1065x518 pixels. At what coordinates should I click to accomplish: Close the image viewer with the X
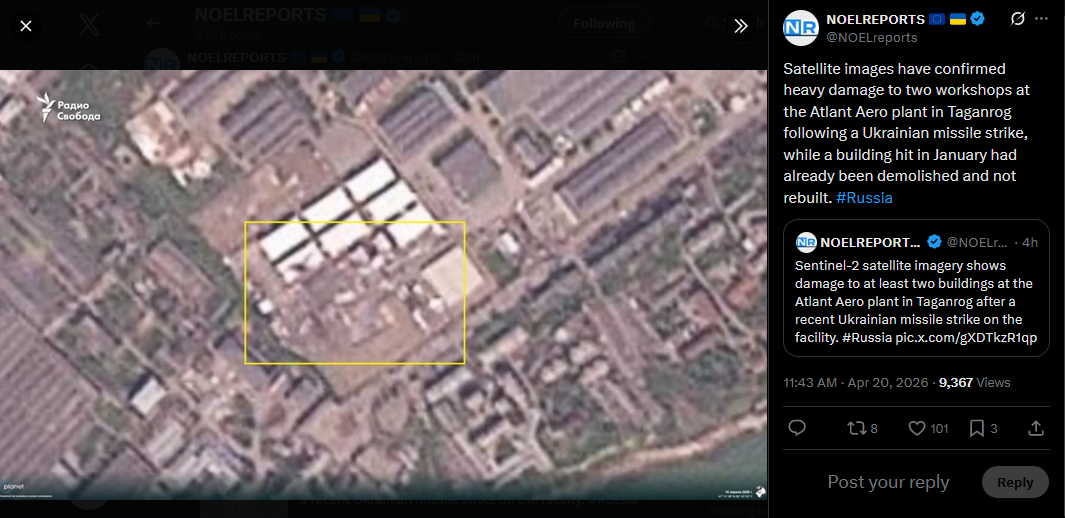pos(26,26)
